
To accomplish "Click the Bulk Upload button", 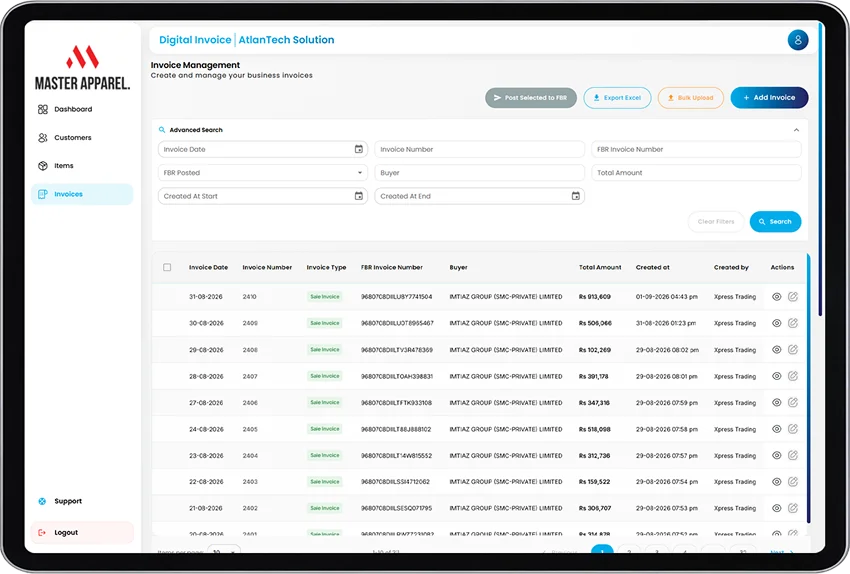I will [691, 98].
